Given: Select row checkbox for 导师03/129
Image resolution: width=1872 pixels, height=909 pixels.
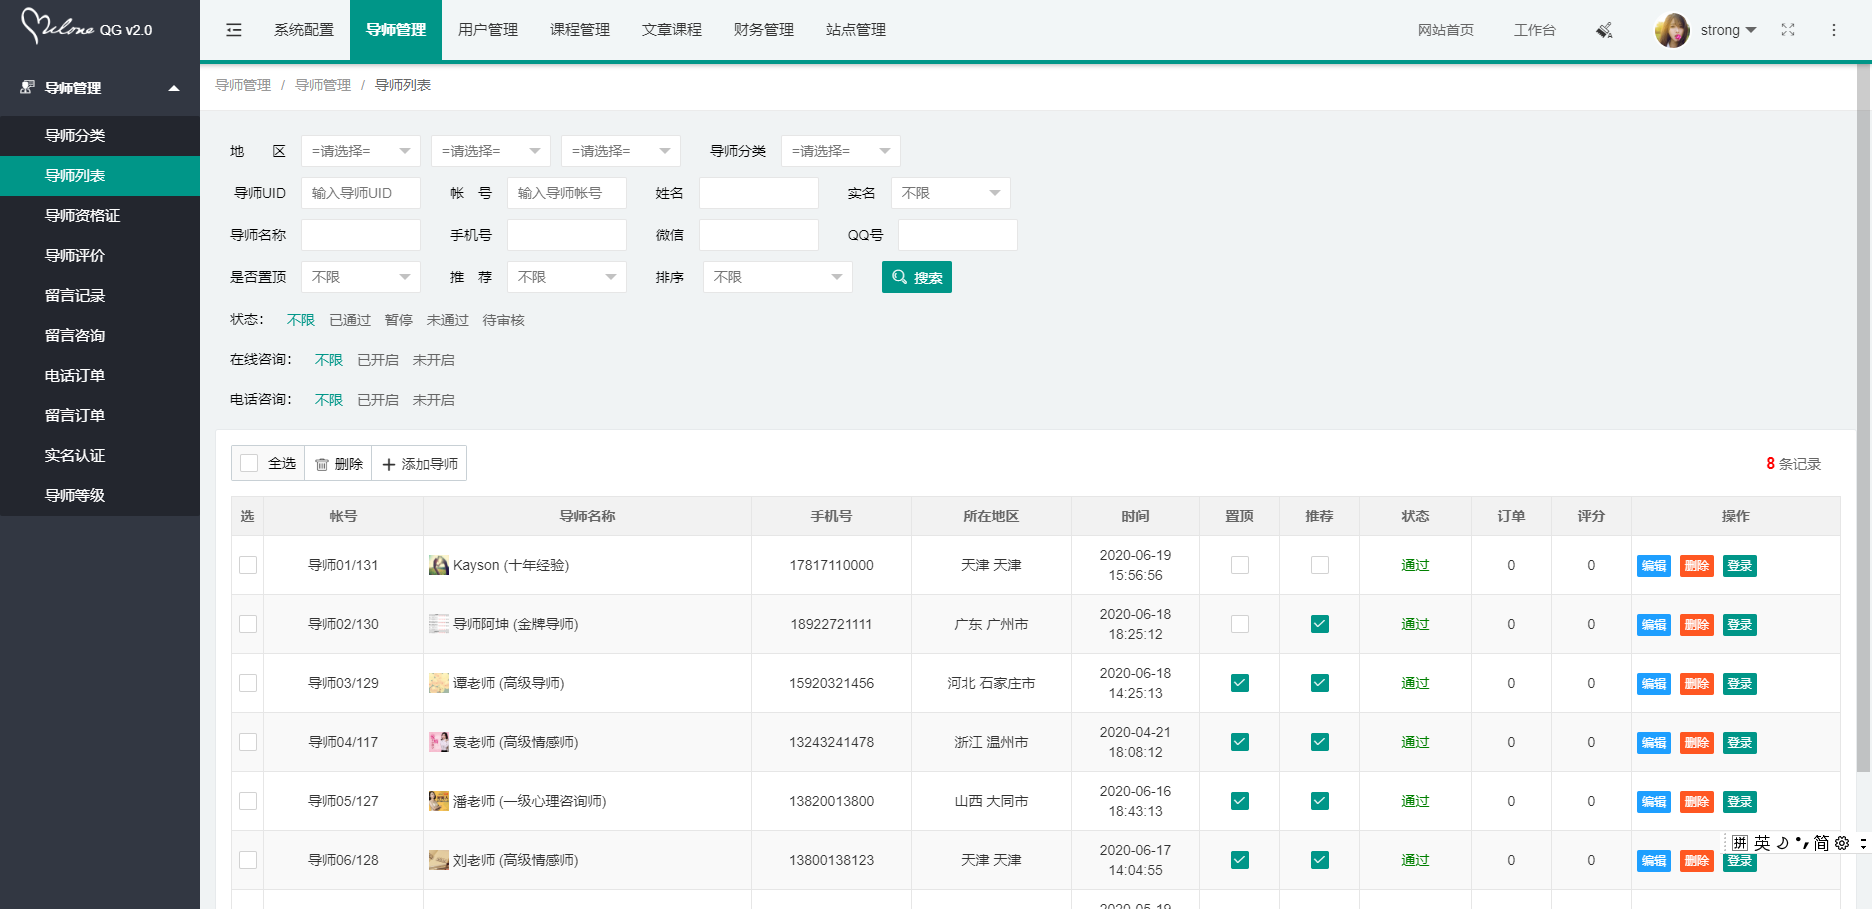Looking at the screenshot, I should 248,683.
